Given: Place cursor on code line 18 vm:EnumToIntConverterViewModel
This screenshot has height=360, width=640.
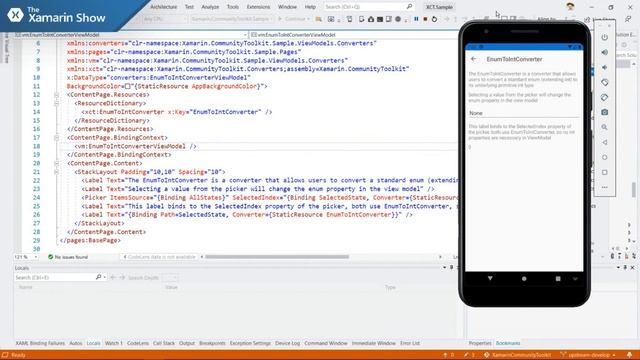Looking at the screenshot, I should point(136,146).
